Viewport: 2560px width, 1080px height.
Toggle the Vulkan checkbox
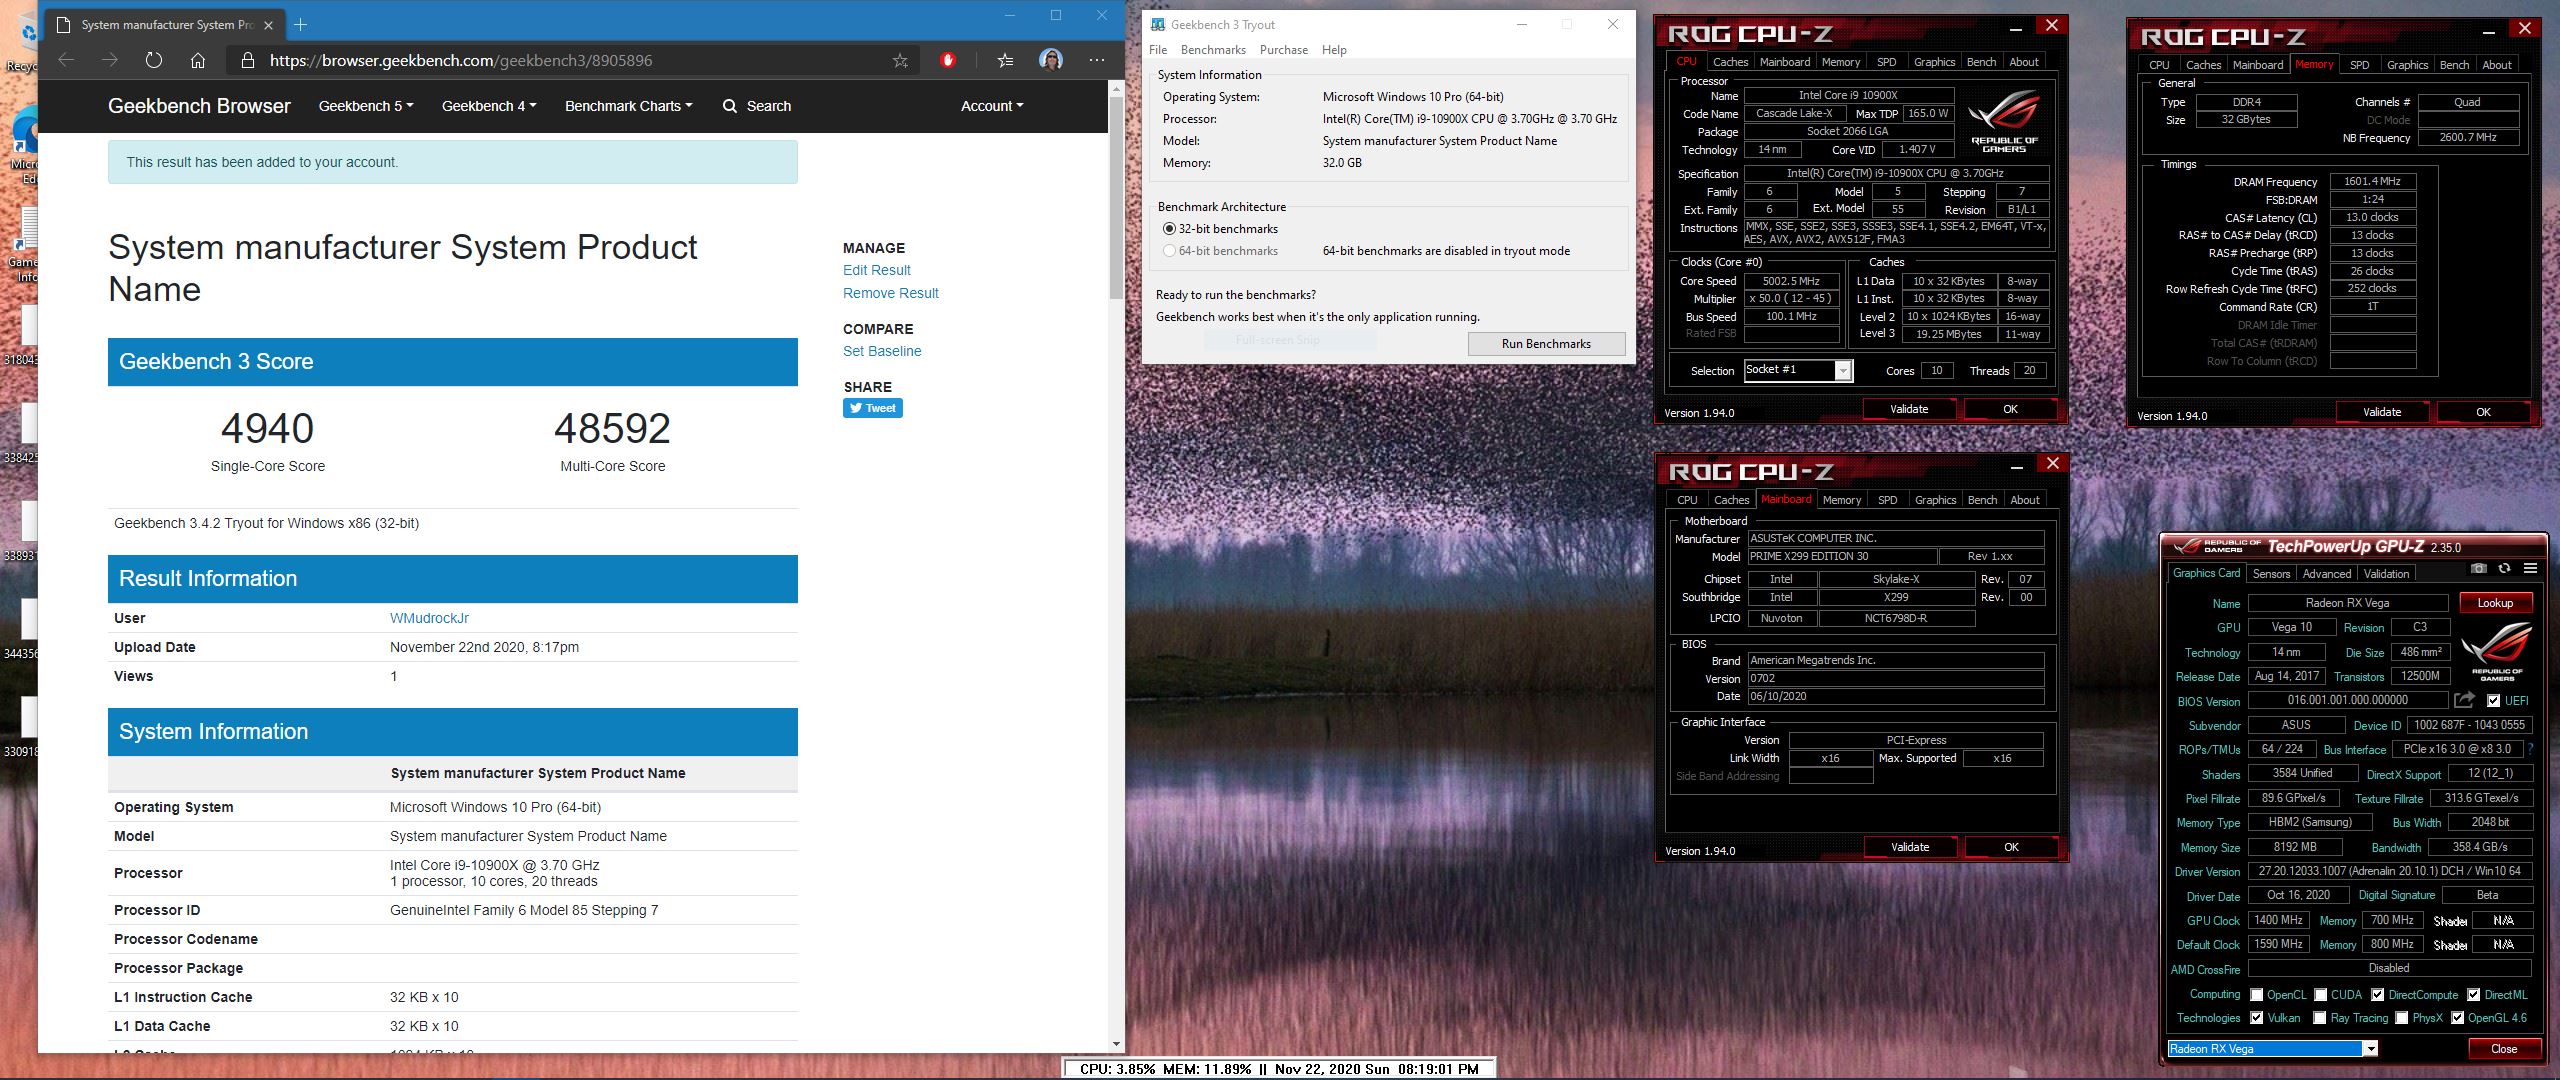coord(2256,1018)
